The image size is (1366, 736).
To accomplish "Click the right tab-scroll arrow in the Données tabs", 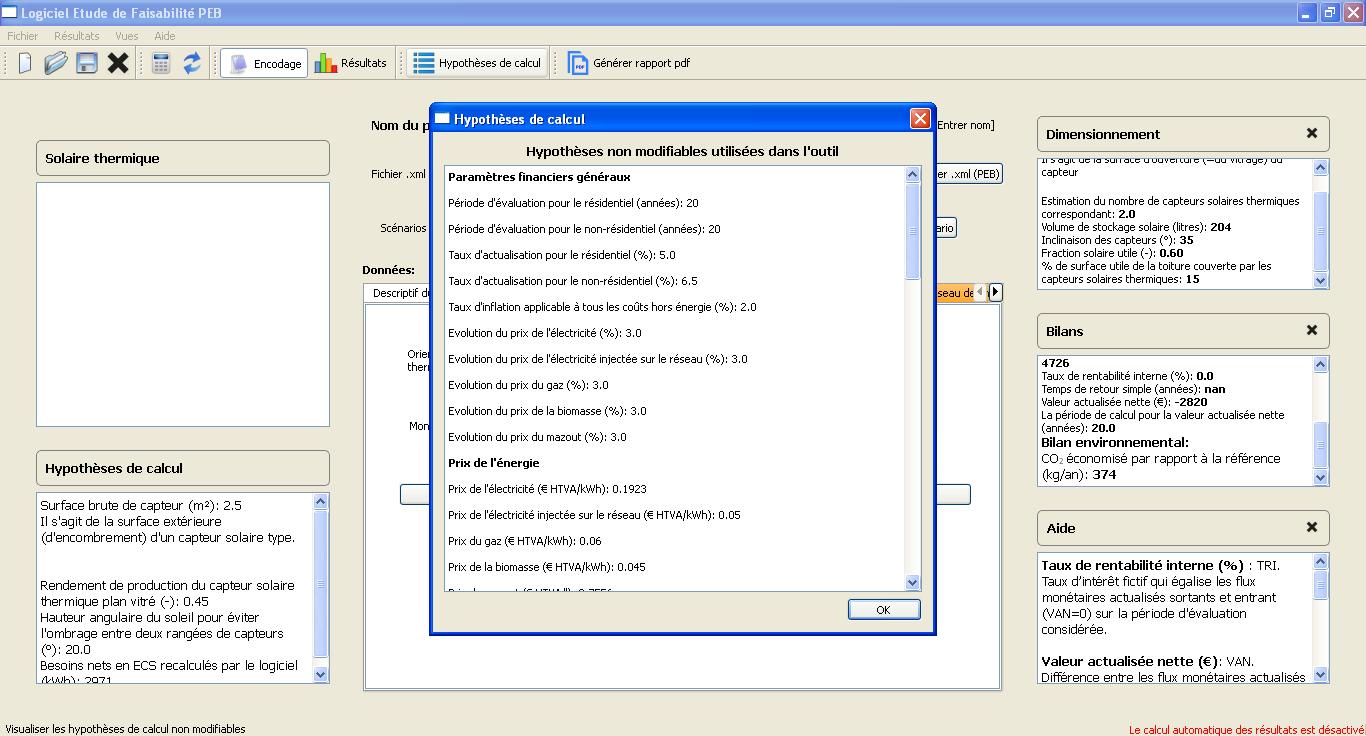I will [x=995, y=292].
